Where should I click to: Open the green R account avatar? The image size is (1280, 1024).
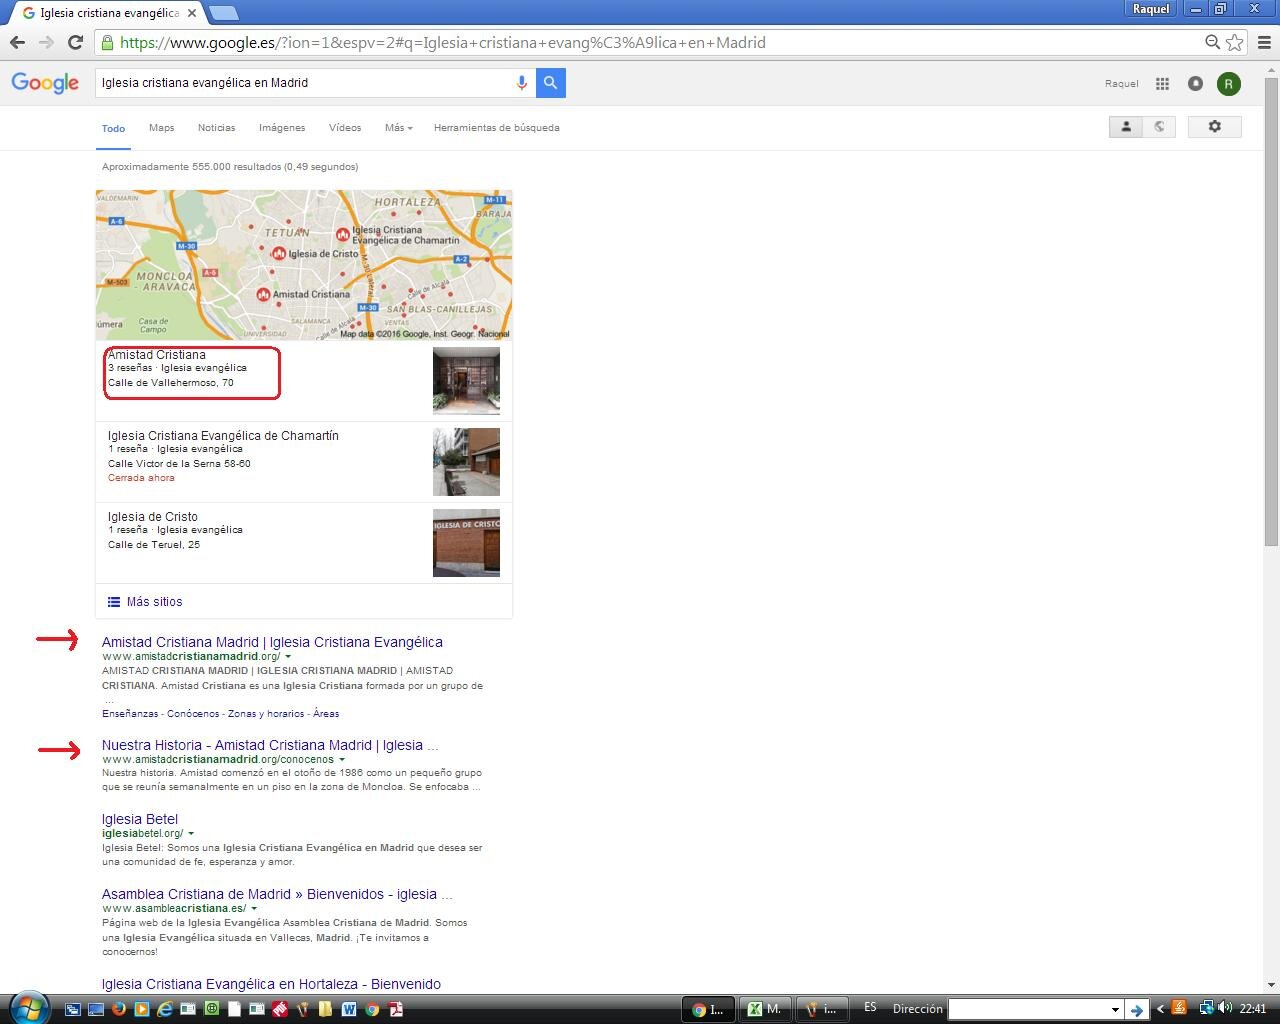tap(1229, 84)
